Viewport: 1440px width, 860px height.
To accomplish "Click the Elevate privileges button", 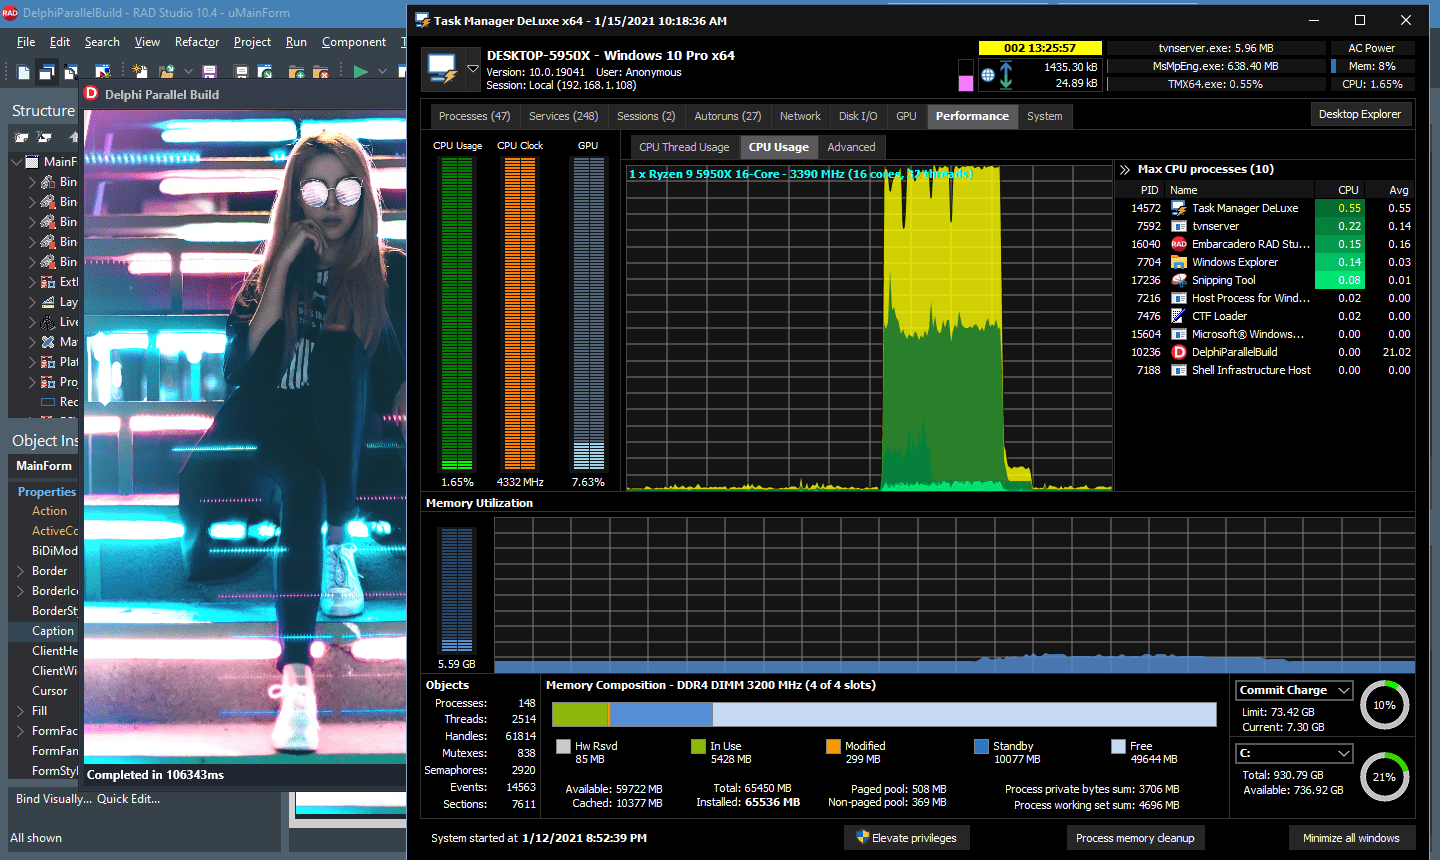I will (907, 838).
